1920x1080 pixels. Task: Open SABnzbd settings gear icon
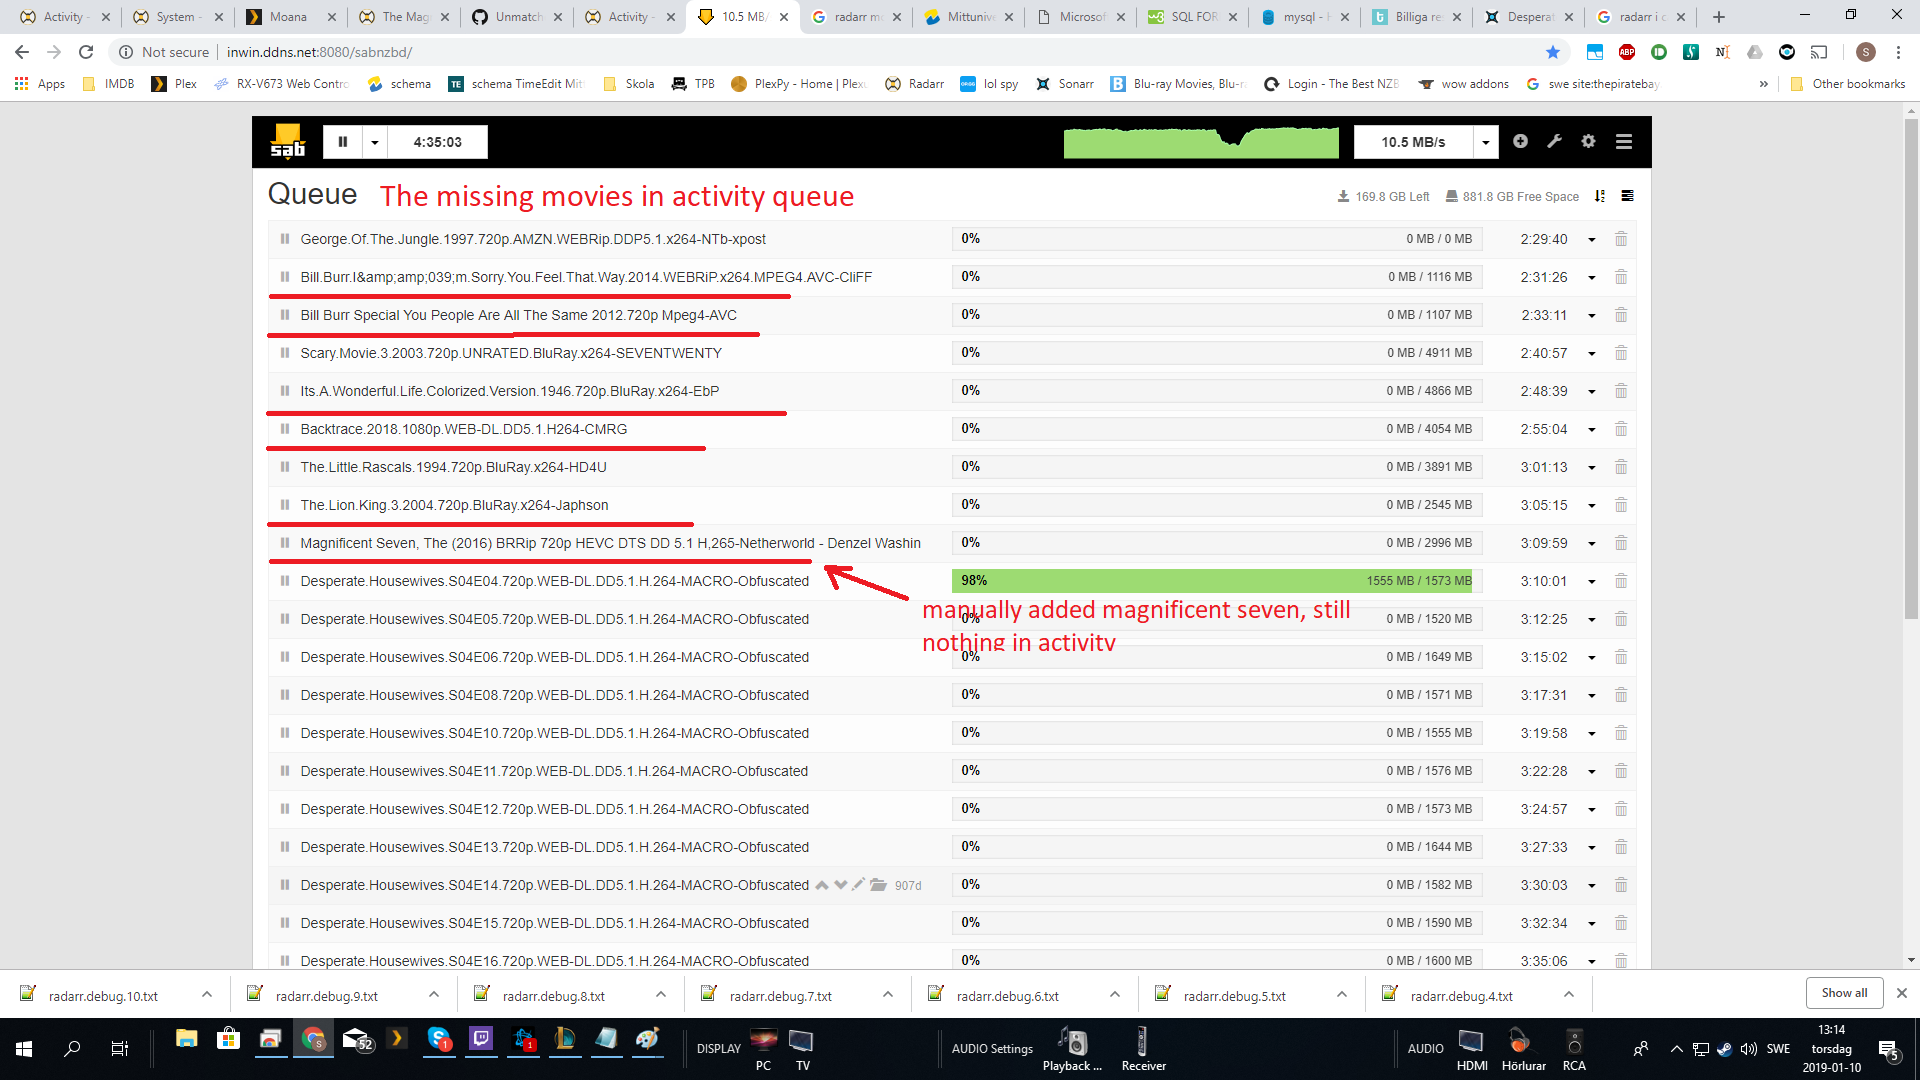1588,142
